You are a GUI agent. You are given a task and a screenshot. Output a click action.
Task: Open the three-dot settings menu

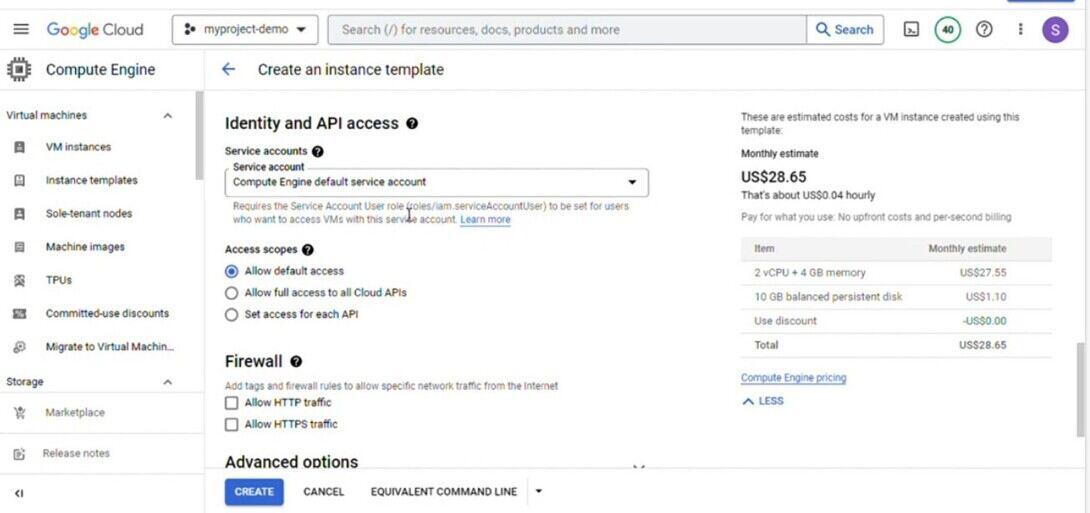click(x=1020, y=29)
